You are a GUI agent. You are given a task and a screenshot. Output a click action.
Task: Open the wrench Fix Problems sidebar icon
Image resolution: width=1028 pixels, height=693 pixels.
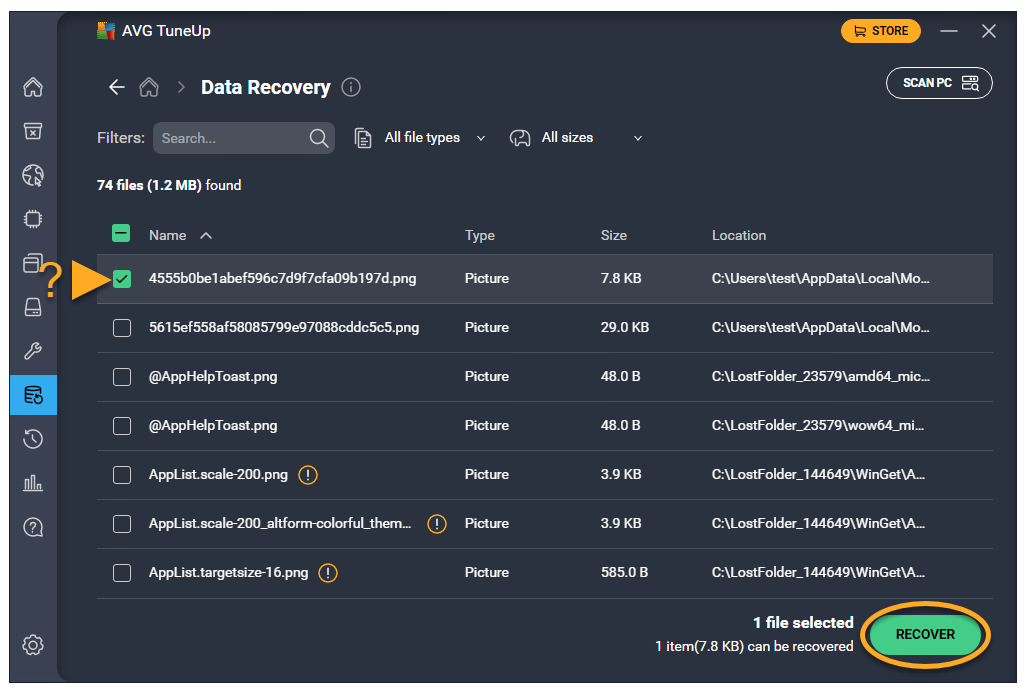(x=33, y=351)
